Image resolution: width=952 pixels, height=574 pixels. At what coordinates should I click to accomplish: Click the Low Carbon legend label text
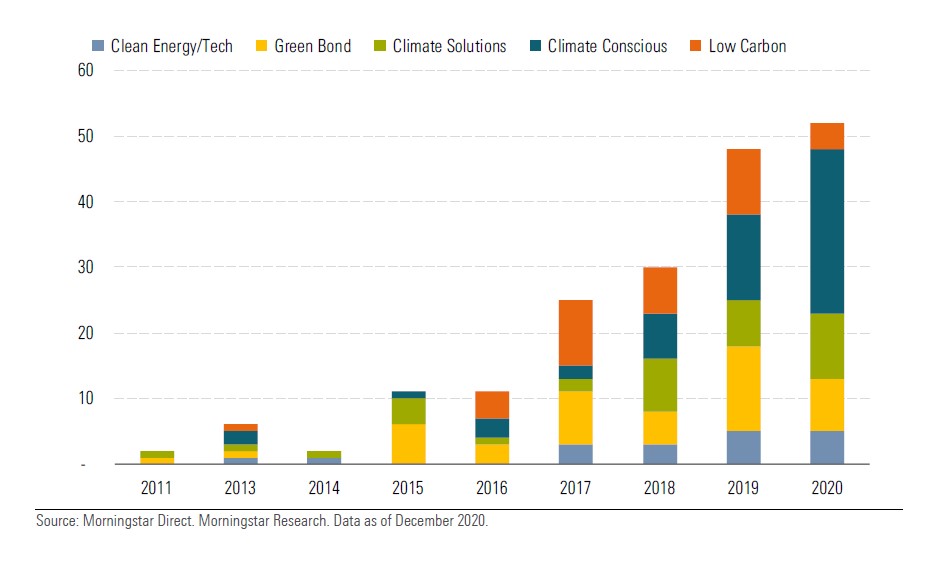point(747,46)
